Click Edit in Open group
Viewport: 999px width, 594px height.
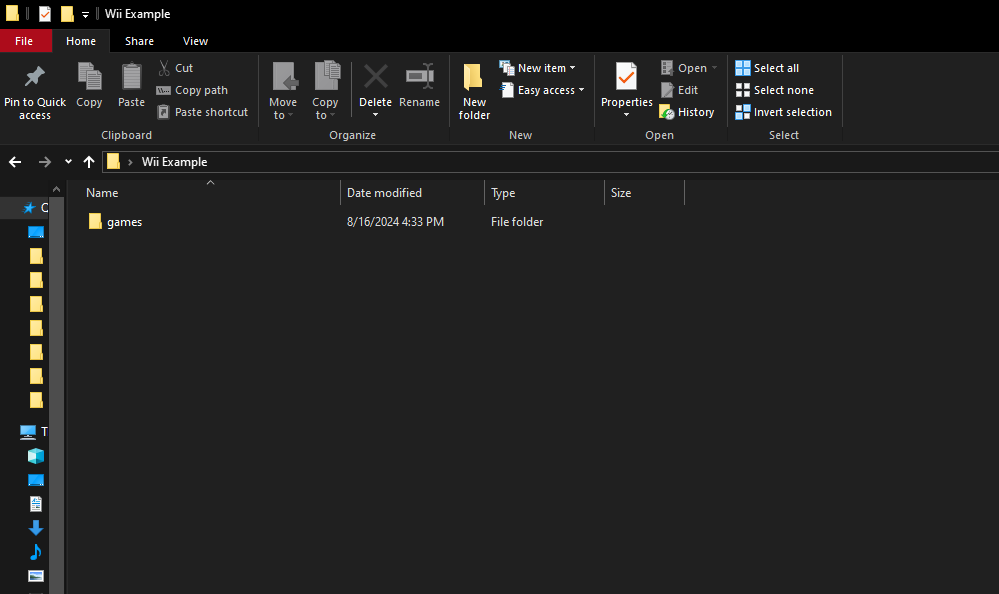[680, 90]
